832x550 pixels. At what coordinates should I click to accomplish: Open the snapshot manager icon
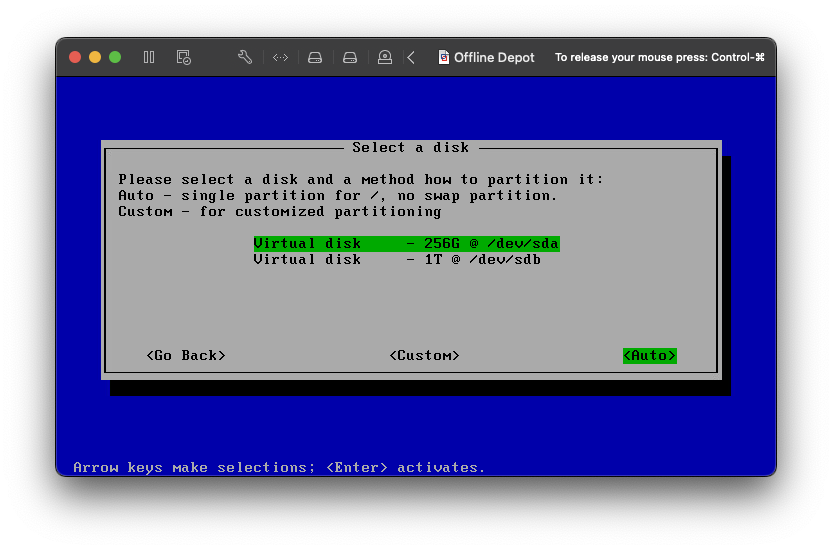pos(183,57)
